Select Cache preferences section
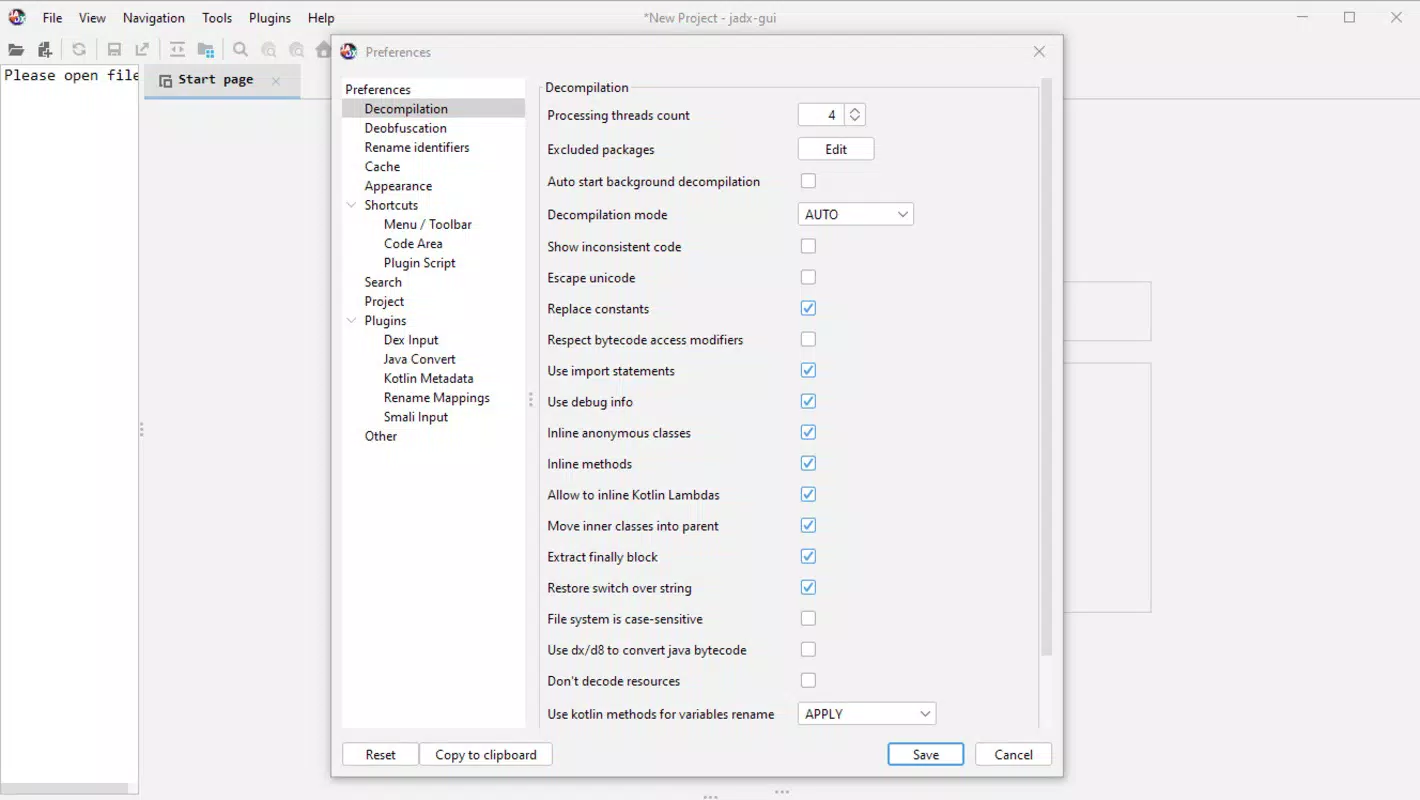This screenshot has width=1420, height=800. pos(382,166)
